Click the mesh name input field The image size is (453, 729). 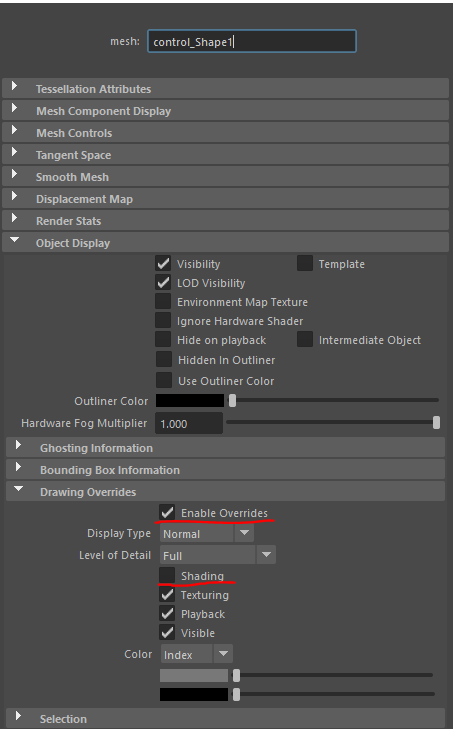[252, 41]
